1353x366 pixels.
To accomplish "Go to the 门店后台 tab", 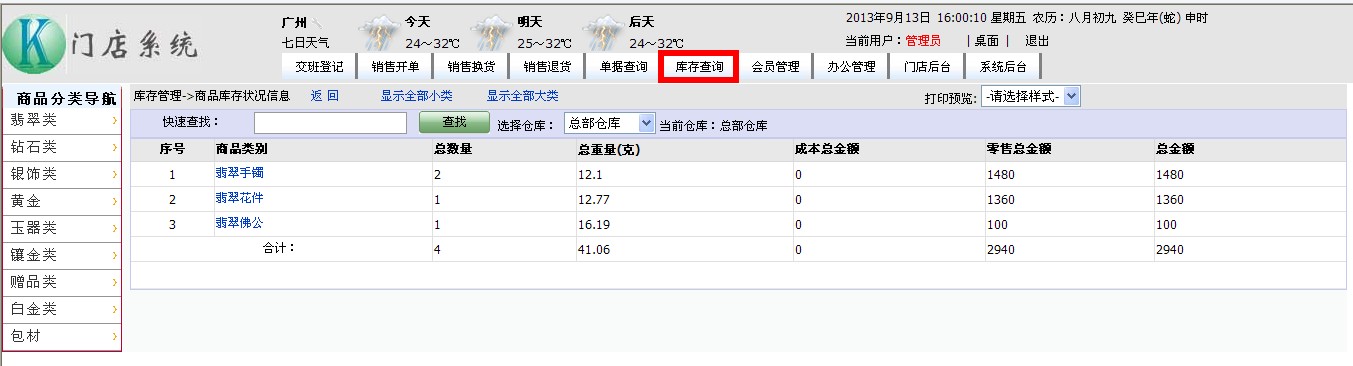I will click(x=927, y=67).
